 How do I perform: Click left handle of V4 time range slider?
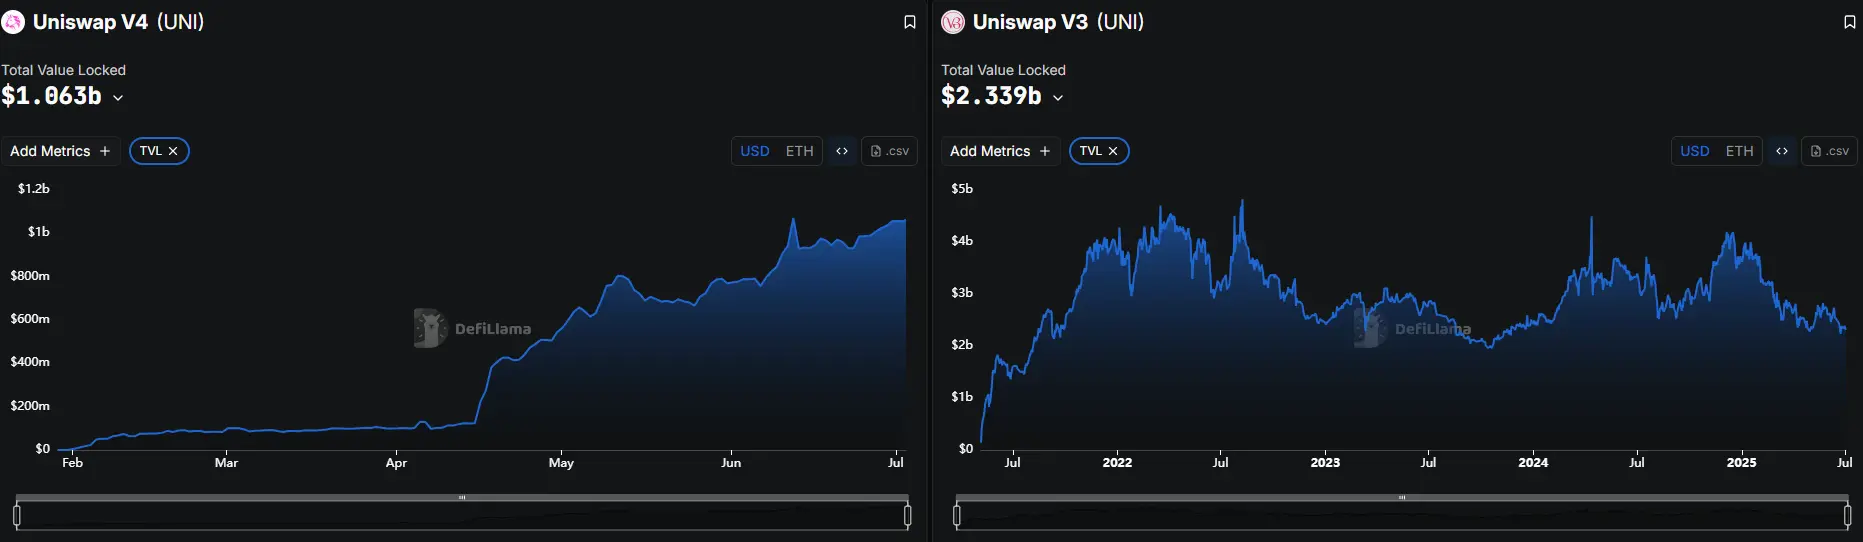point(17,515)
